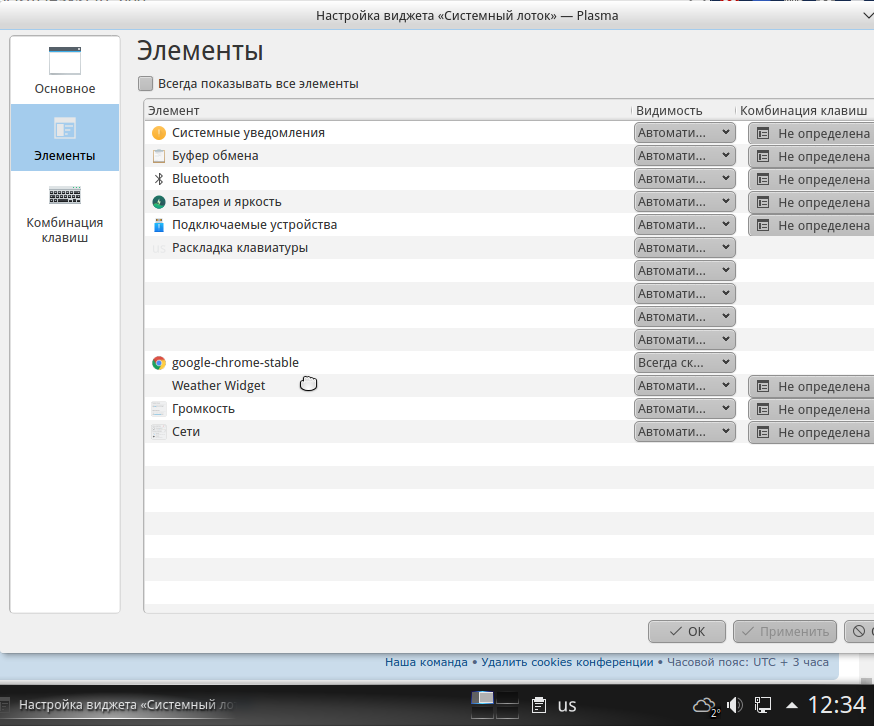Open visibility dropdown for Раскладка клавиатуры

click(684, 248)
